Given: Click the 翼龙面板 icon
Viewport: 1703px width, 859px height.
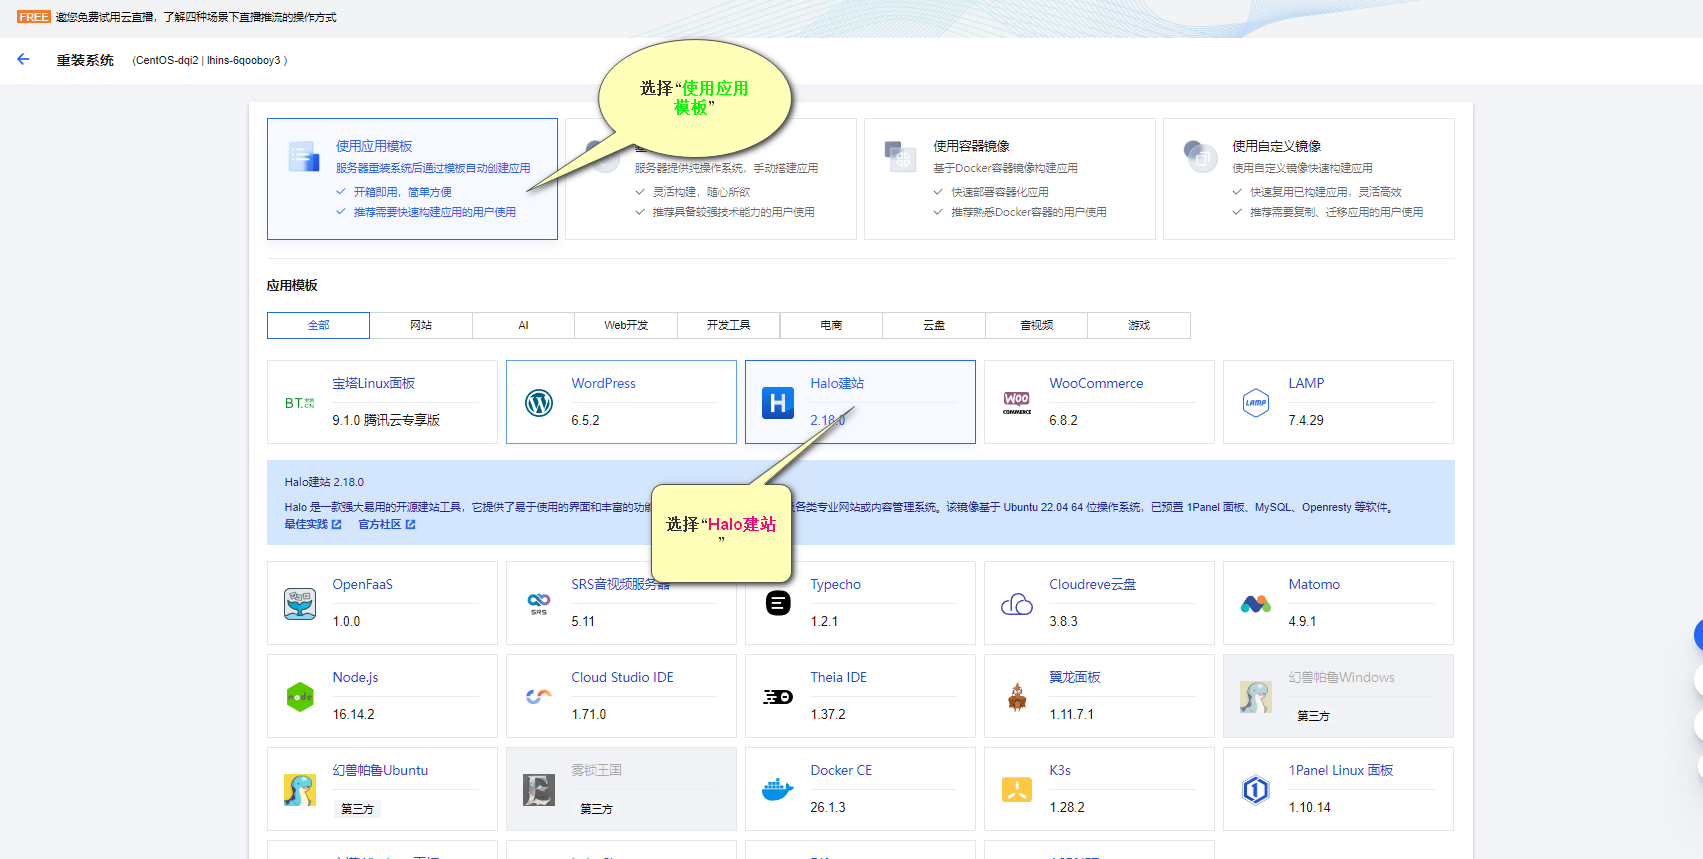Looking at the screenshot, I should pos(1017,697).
